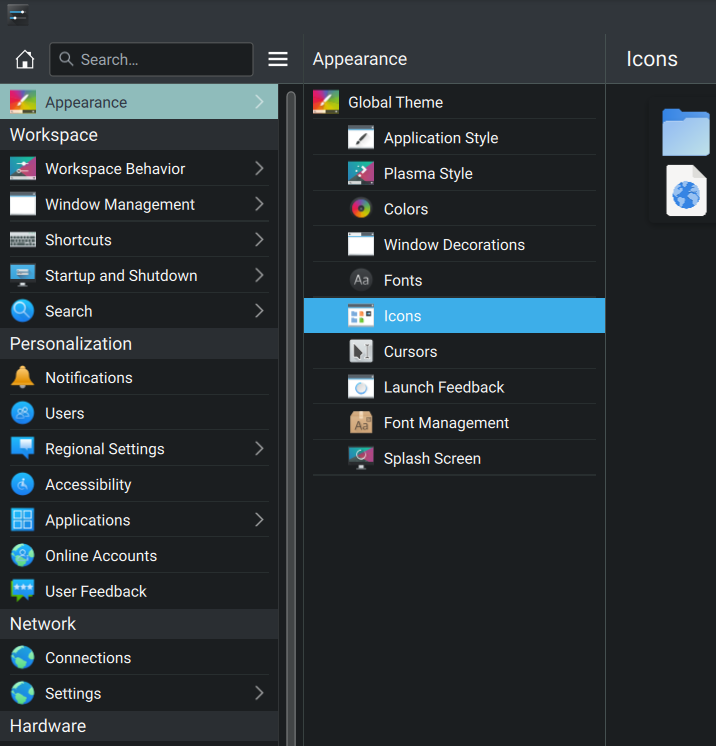Image resolution: width=716 pixels, height=746 pixels.
Task: Open Users settings
Action: point(139,413)
